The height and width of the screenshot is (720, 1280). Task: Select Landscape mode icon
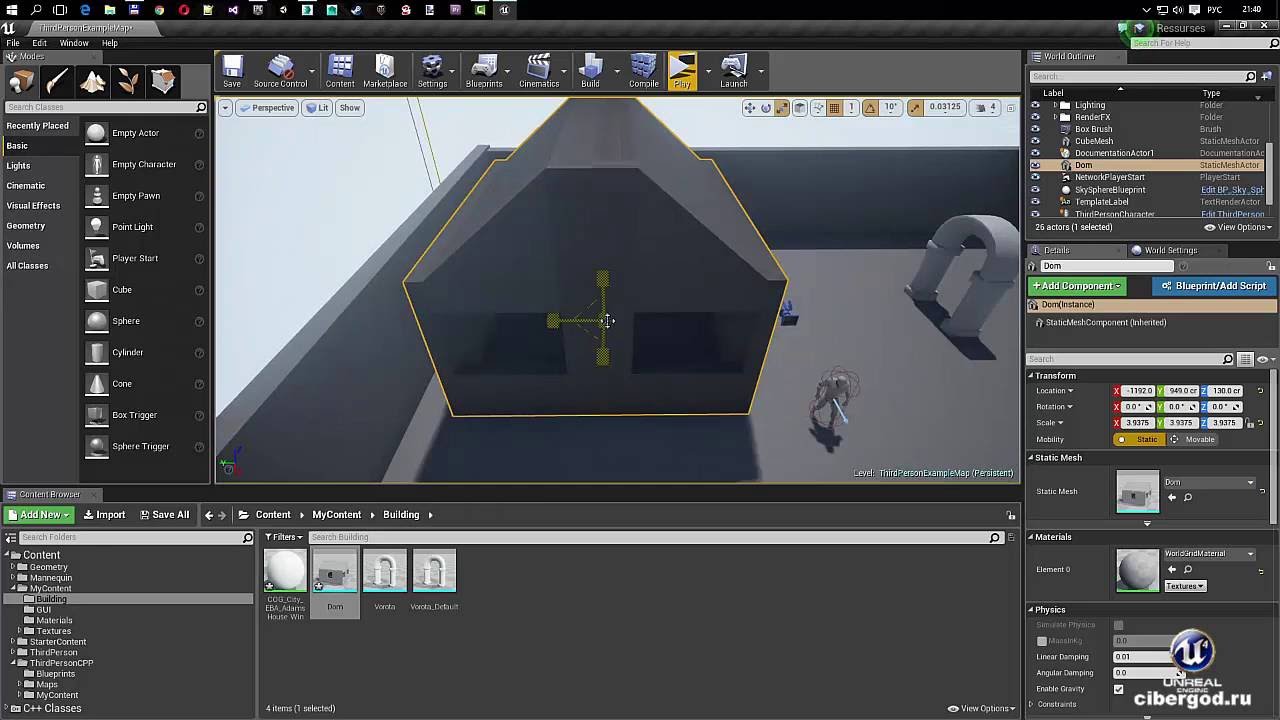point(93,82)
